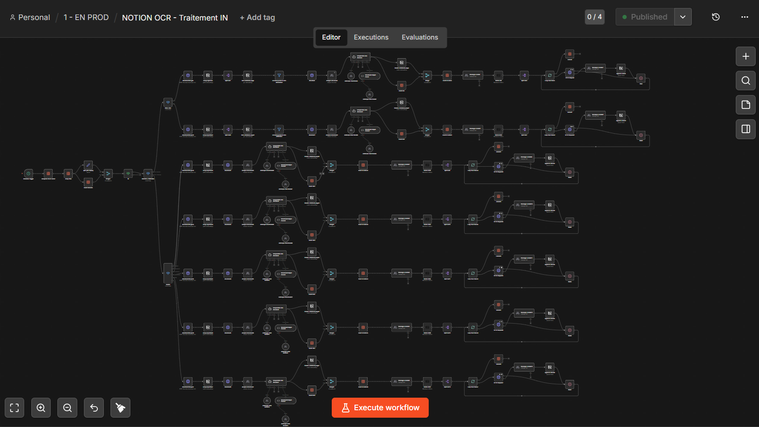Click the fit-to-view zoom icon

[x=15, y=408]
